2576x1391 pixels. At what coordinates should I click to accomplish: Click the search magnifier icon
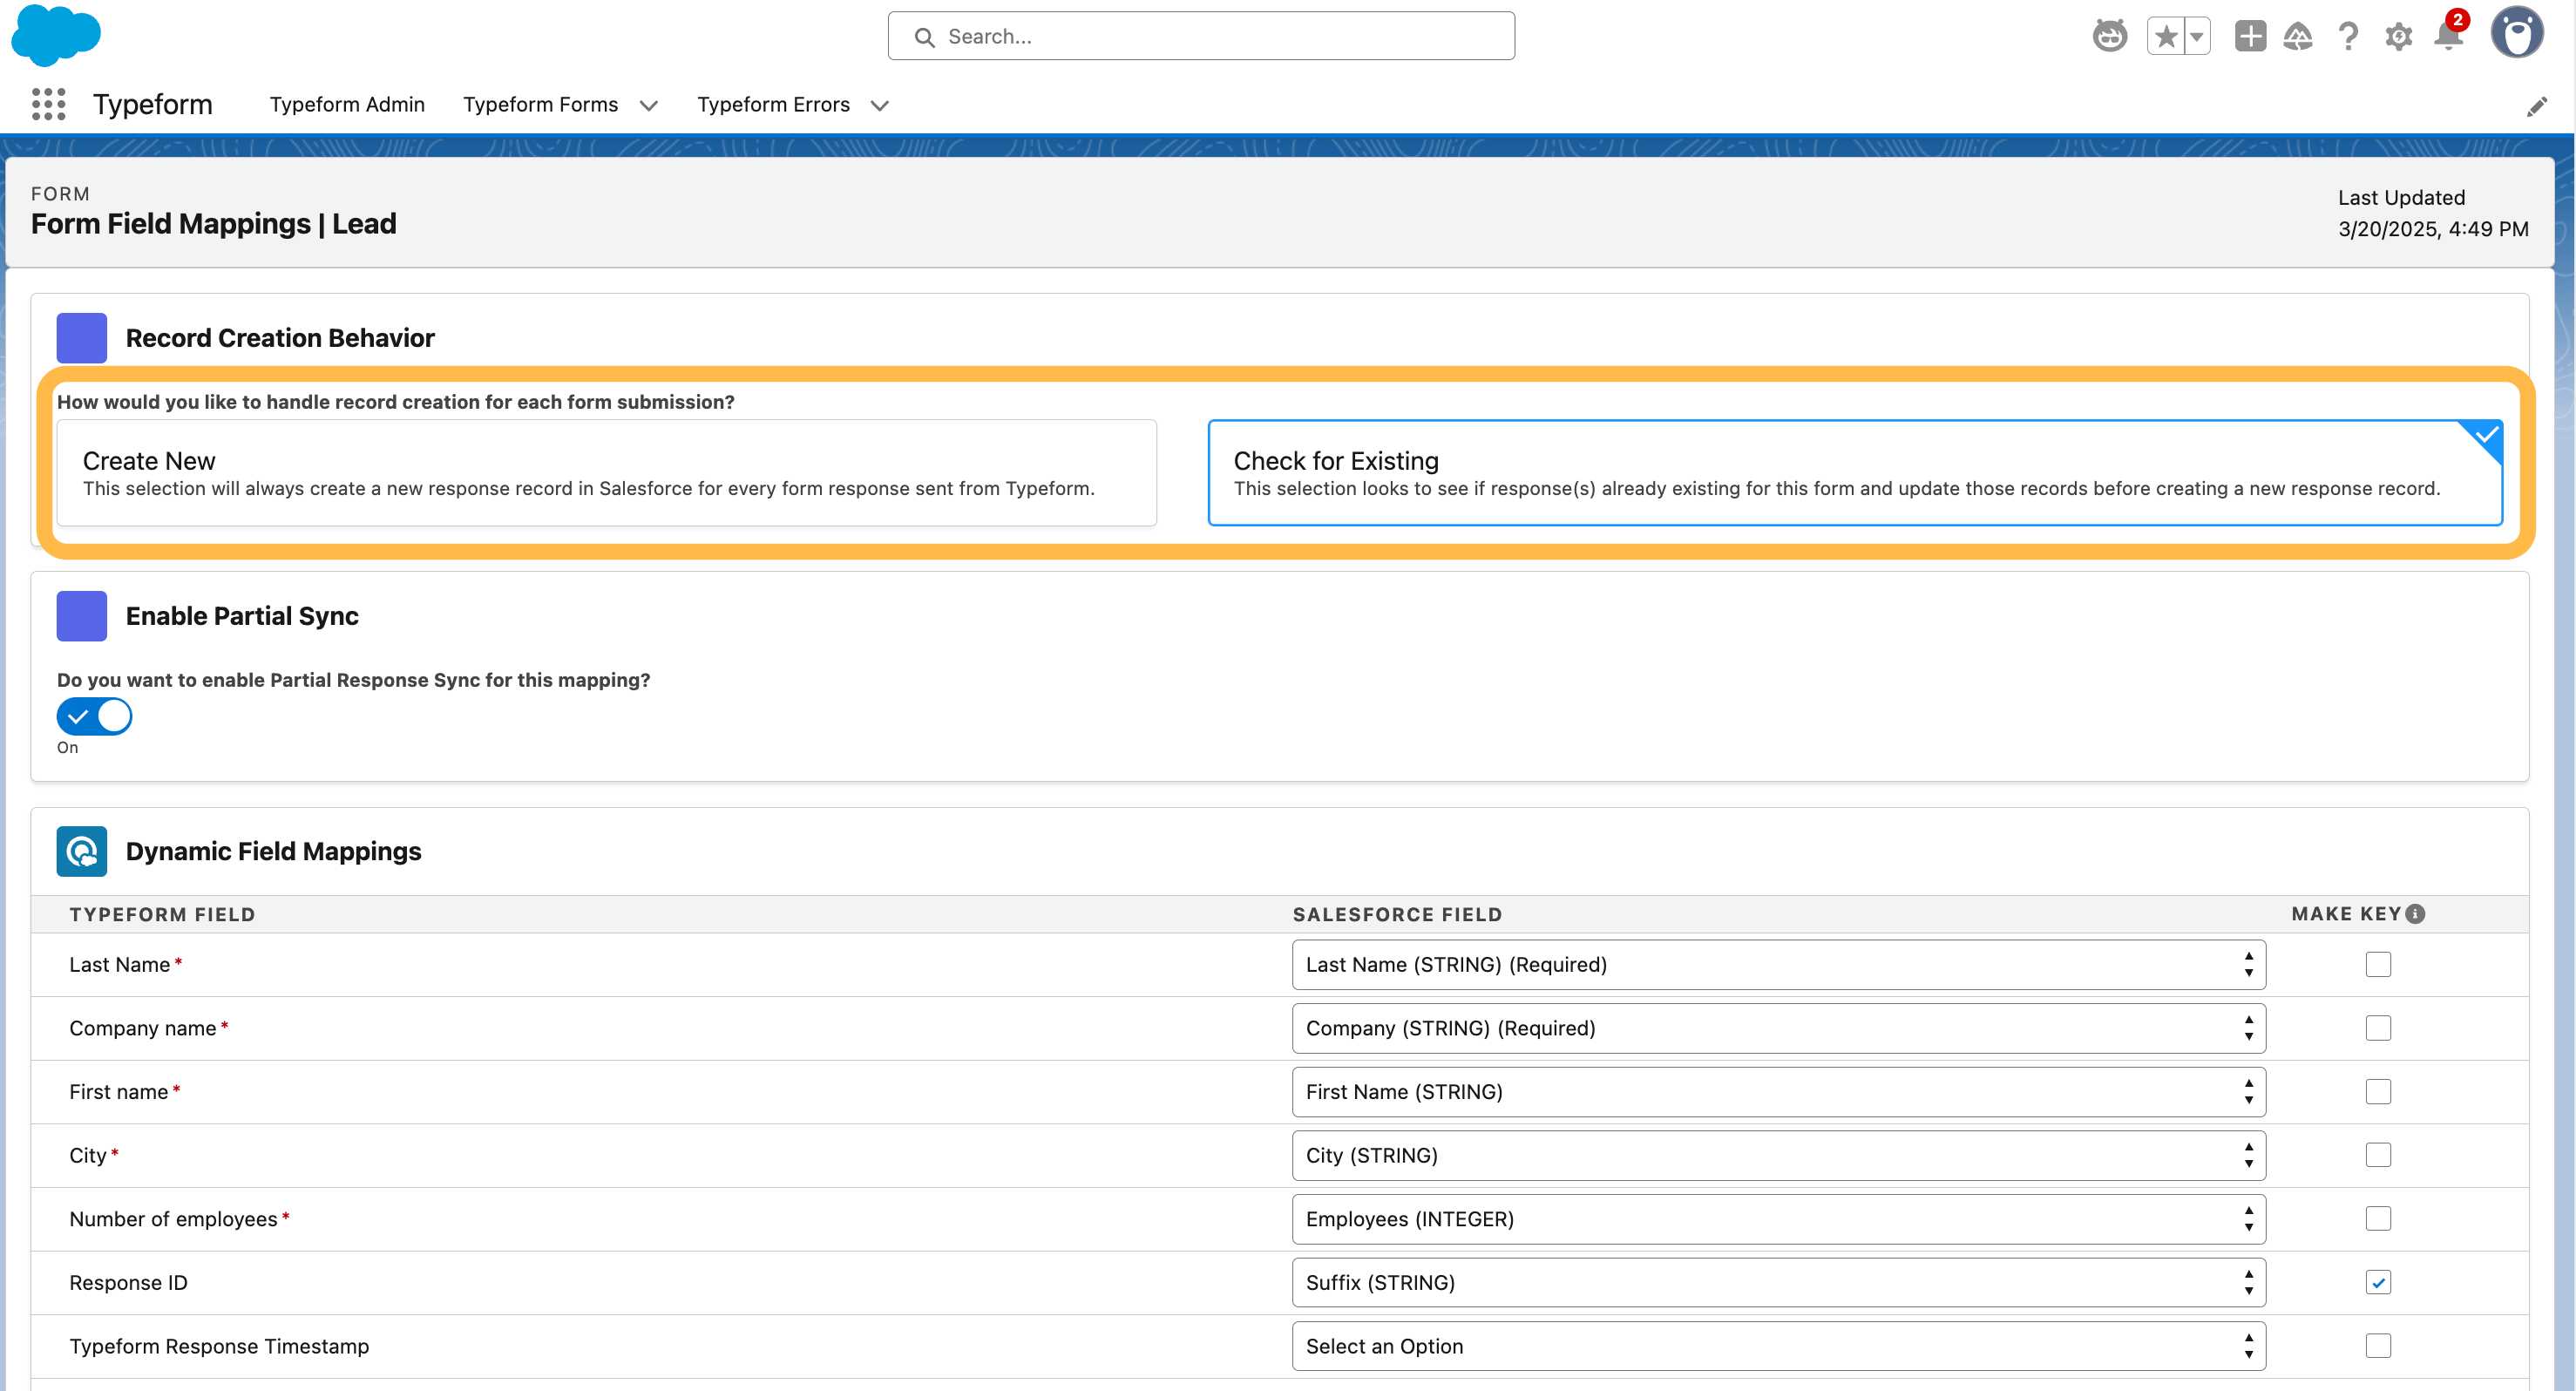(x=925, y=37)
